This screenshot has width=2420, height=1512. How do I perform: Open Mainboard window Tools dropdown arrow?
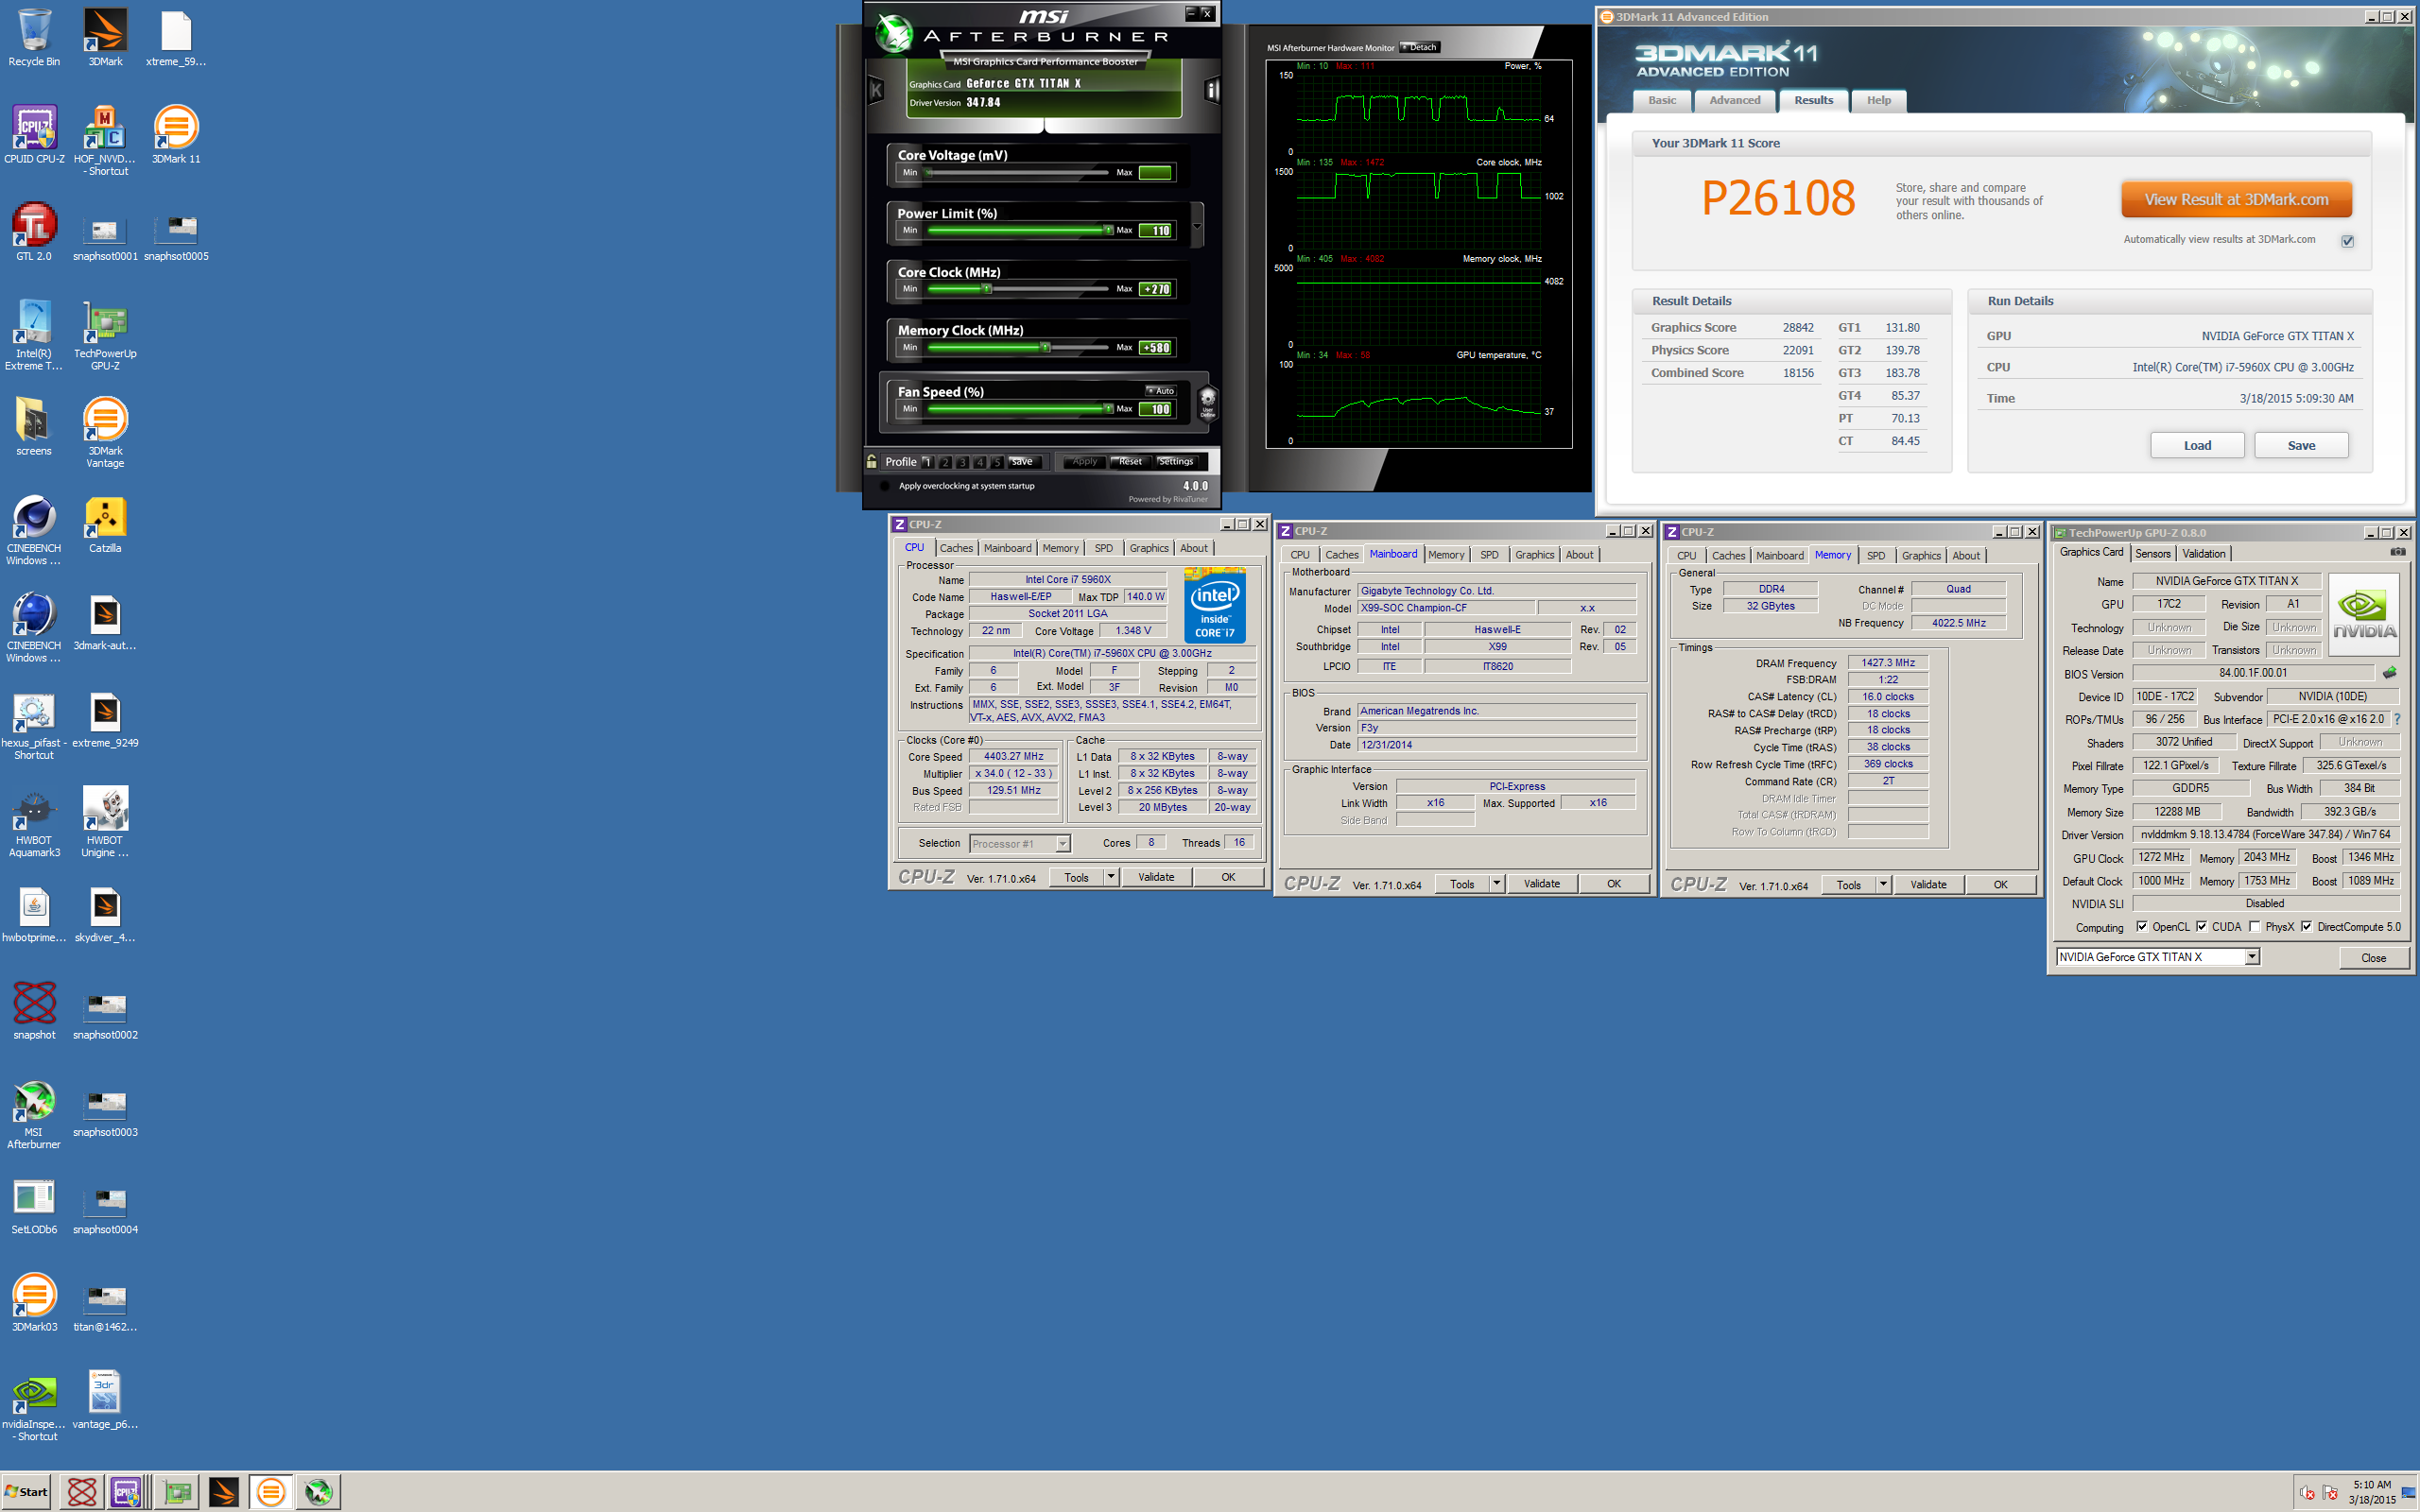[1496, 883]
